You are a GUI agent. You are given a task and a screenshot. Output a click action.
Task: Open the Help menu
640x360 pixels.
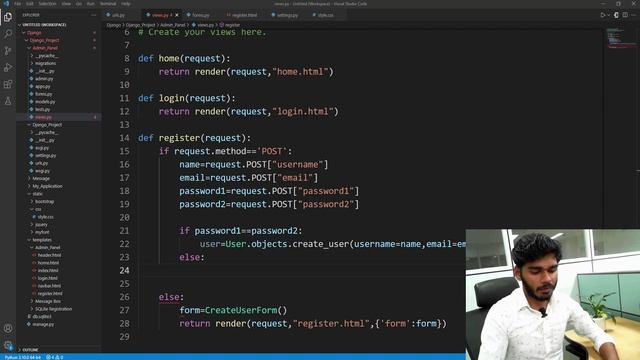point(126,4)
